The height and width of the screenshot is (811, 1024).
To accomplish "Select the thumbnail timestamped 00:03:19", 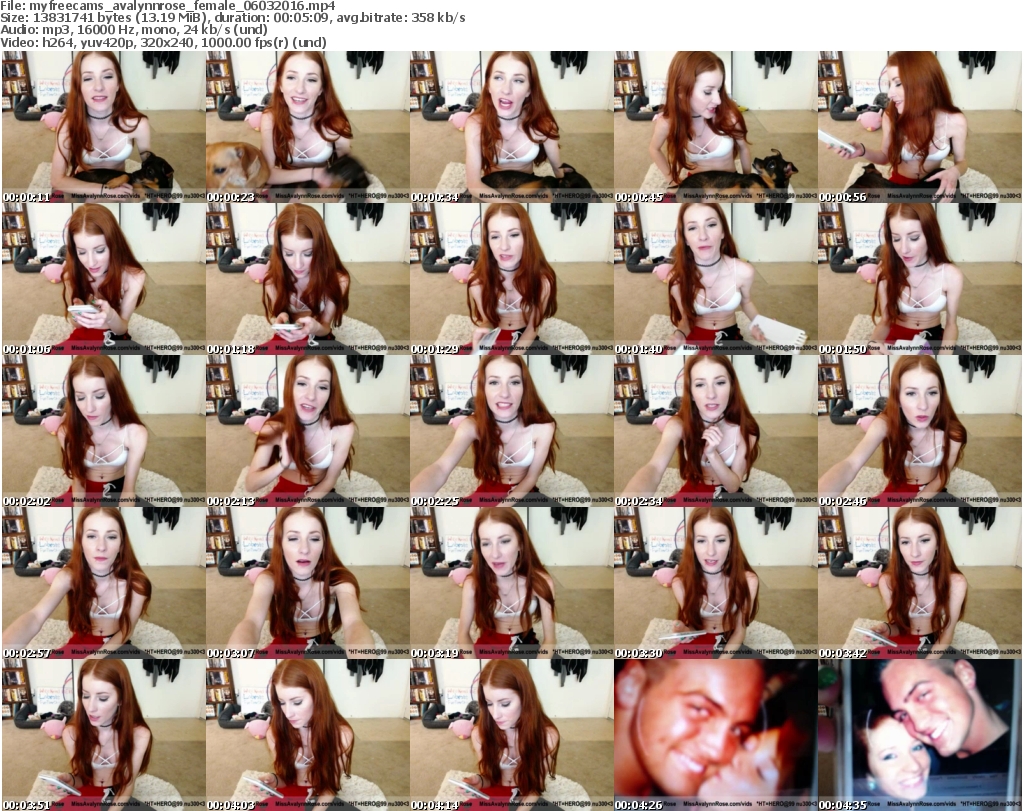I will click(x=511, y=583).
